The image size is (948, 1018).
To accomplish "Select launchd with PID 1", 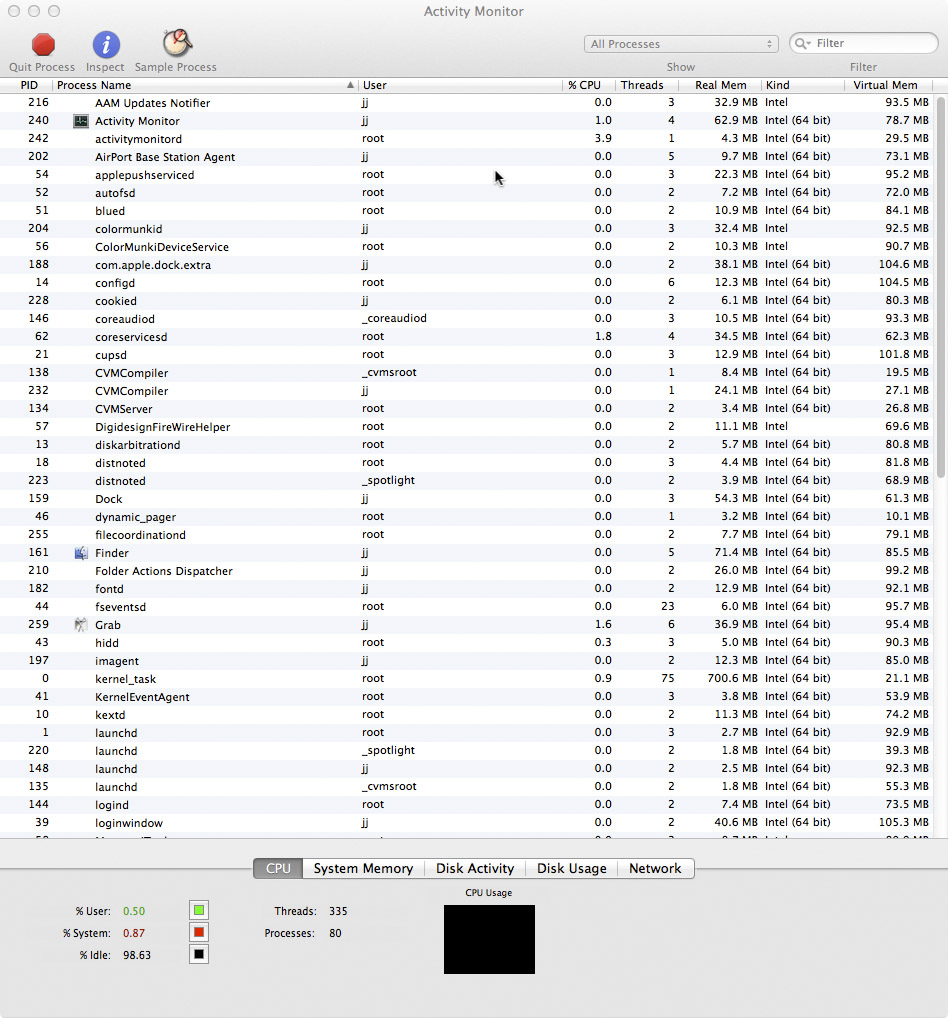I will [468, 732].
